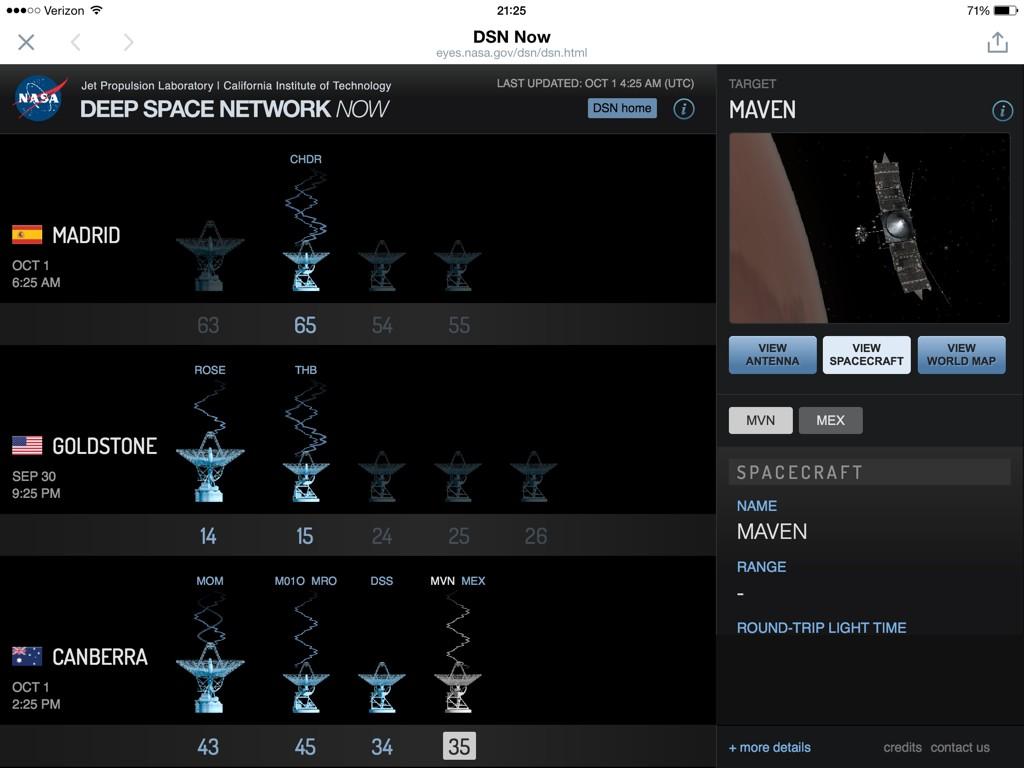
Task: Select Madrid antenna dish 63
Action: click(x=210, y=256)
